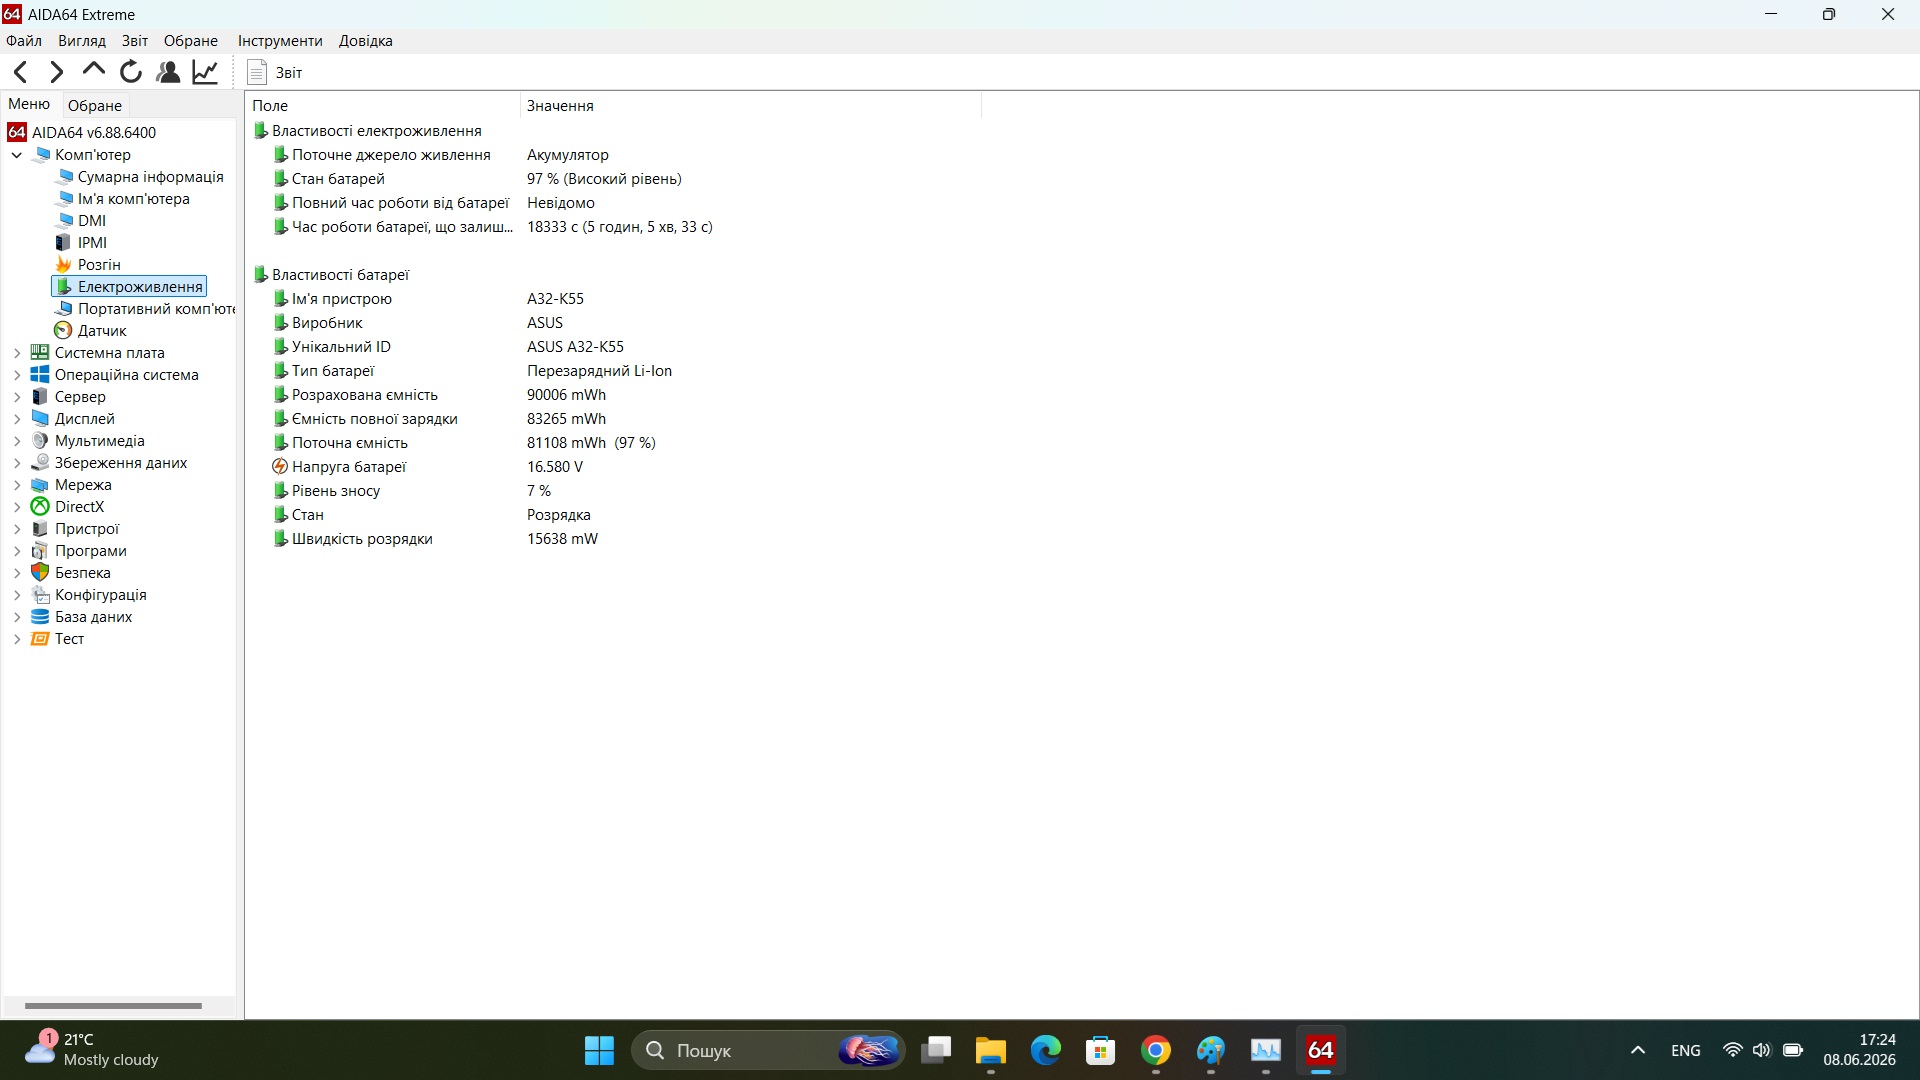Image resolution: width=1920 pixels, height=1080 pixels.
Task: Expand the Операційна система node
Action: [17, 375]
